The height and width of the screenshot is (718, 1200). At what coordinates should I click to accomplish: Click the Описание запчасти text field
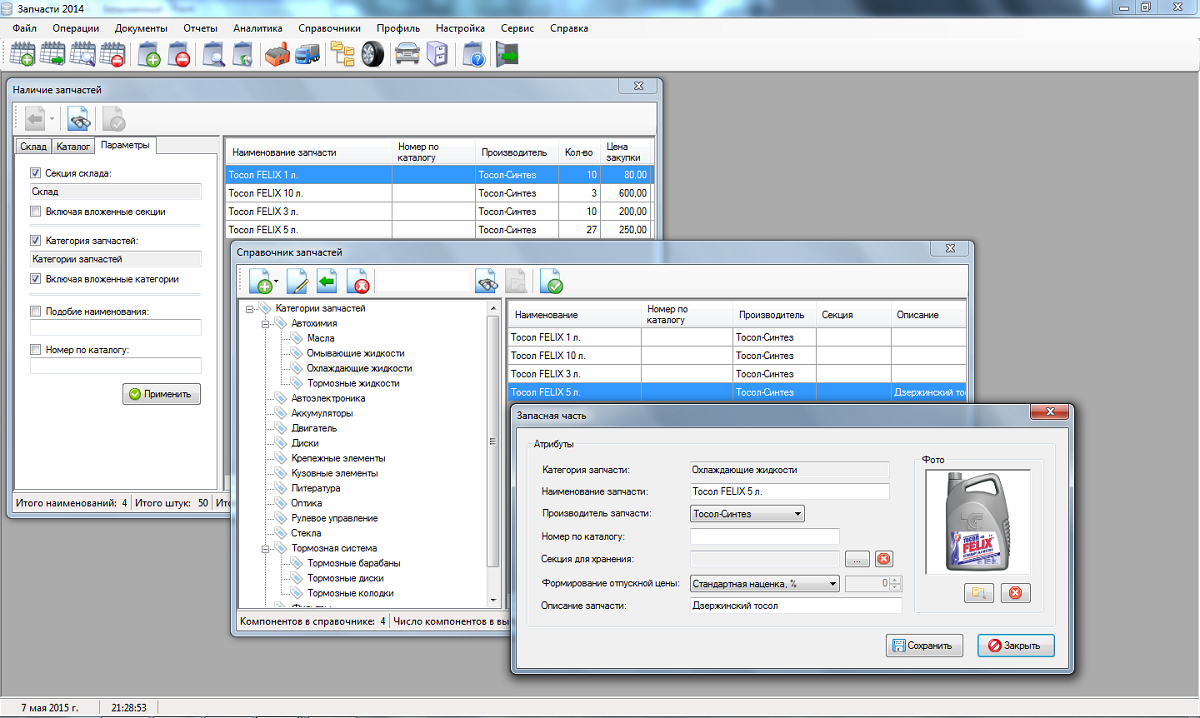click(x=796, y=606)
